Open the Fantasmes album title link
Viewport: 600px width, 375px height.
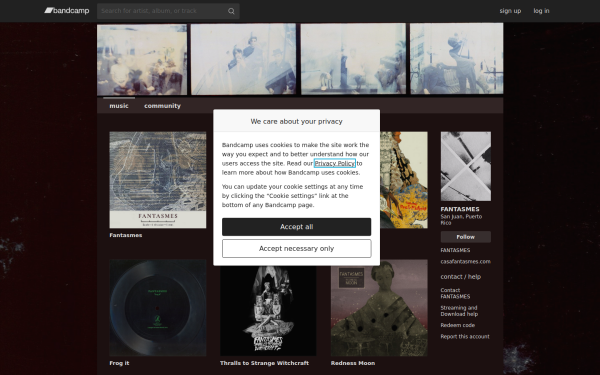[126, 235]
